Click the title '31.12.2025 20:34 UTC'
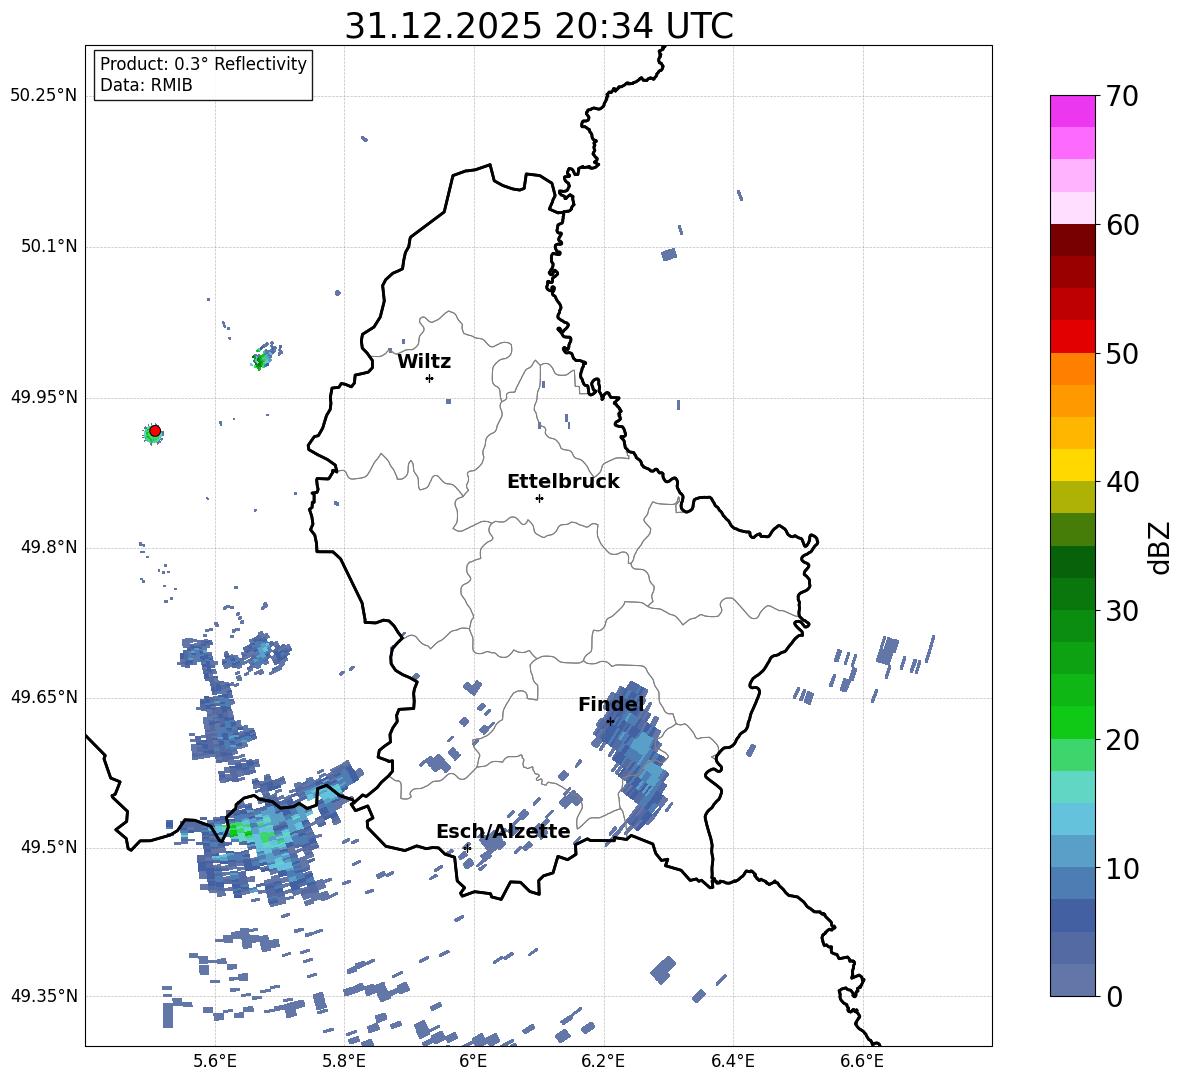Image resolution: width=1184 pixels, height=1081 pixels. point(538,26)
